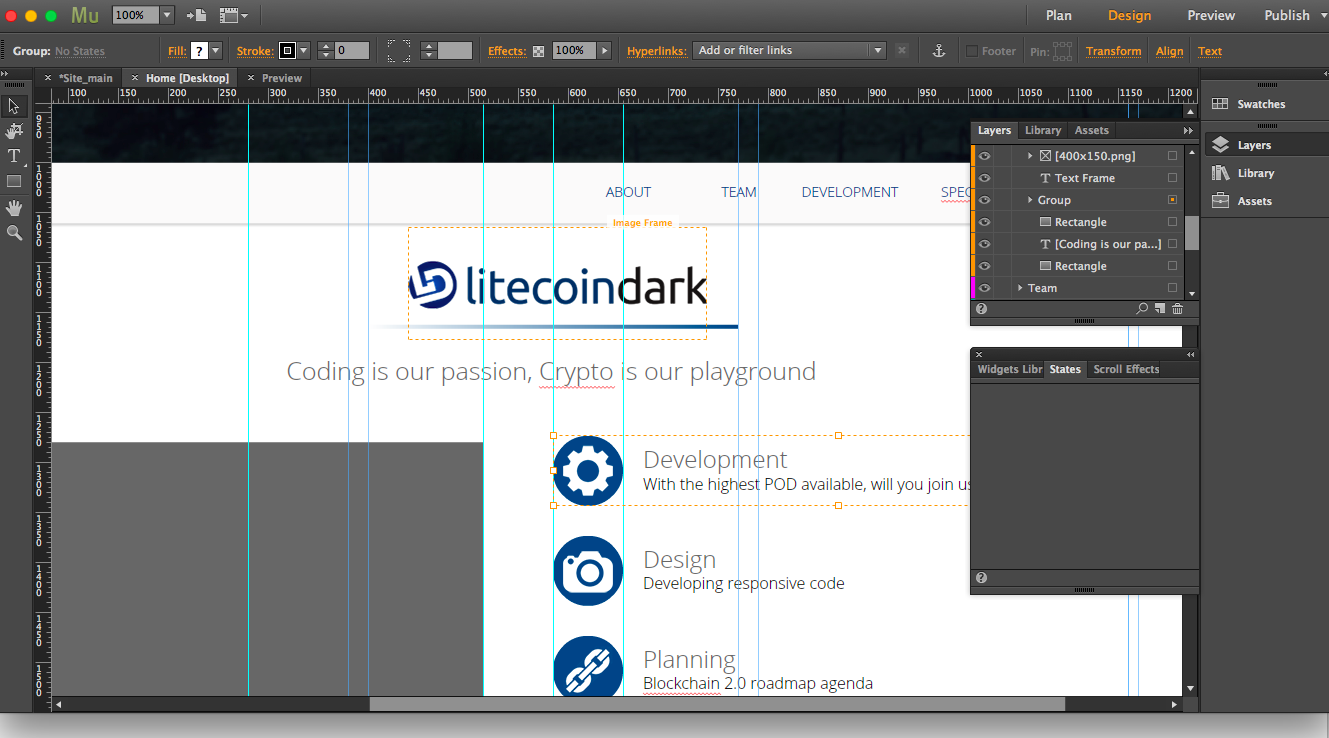Click the ABOUT navigation item
The height and width of the screenshot is (738, 1329).
628,192
